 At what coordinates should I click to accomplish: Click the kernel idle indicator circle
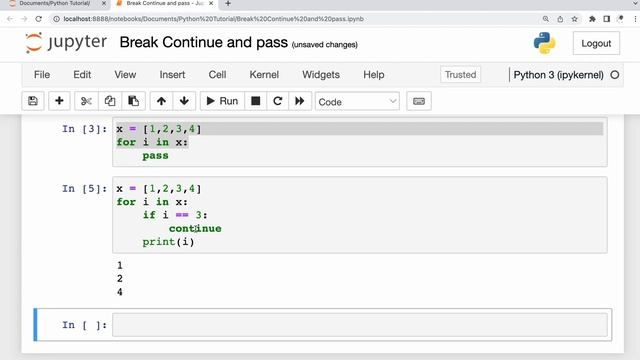click(x=615, y=75)
